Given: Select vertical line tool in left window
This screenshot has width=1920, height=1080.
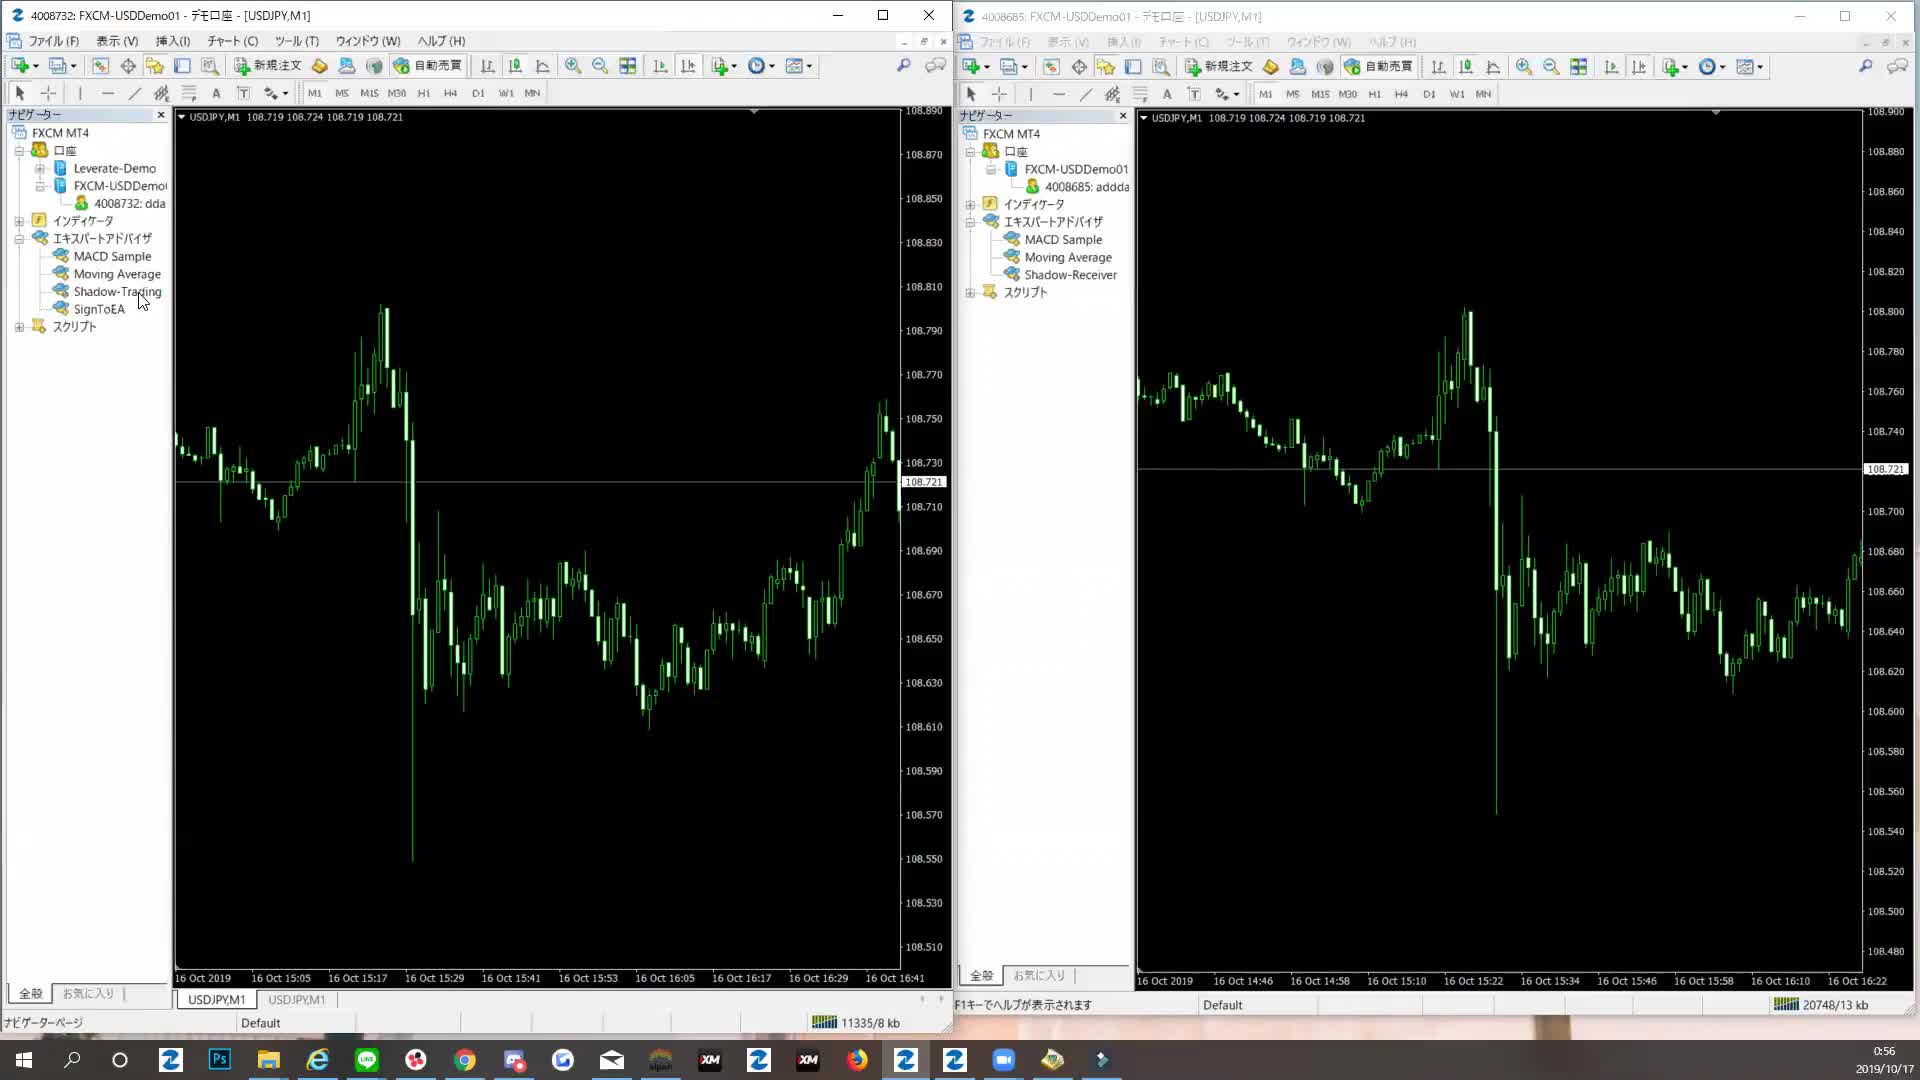Looking at the screenshot, I should coord(80,93).
